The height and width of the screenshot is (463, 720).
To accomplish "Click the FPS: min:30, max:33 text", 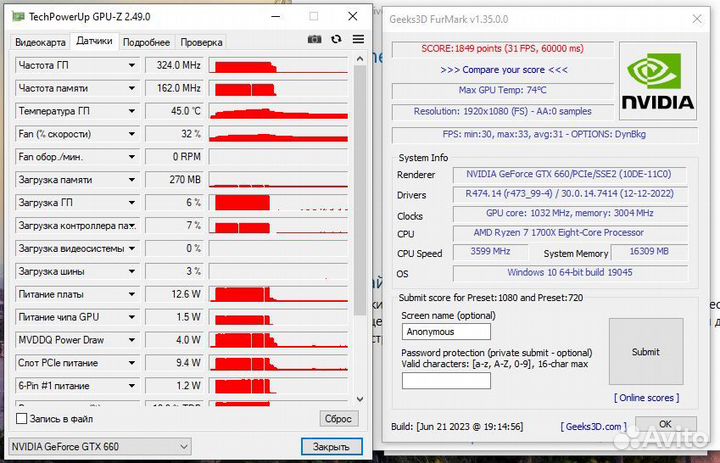I will click(x=544, y=134).
